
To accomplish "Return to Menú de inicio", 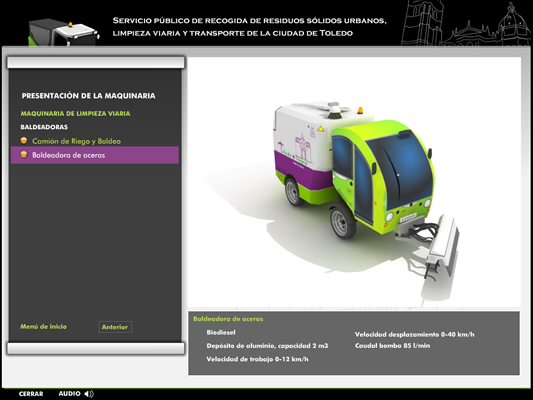I will [x=44, y=327].
